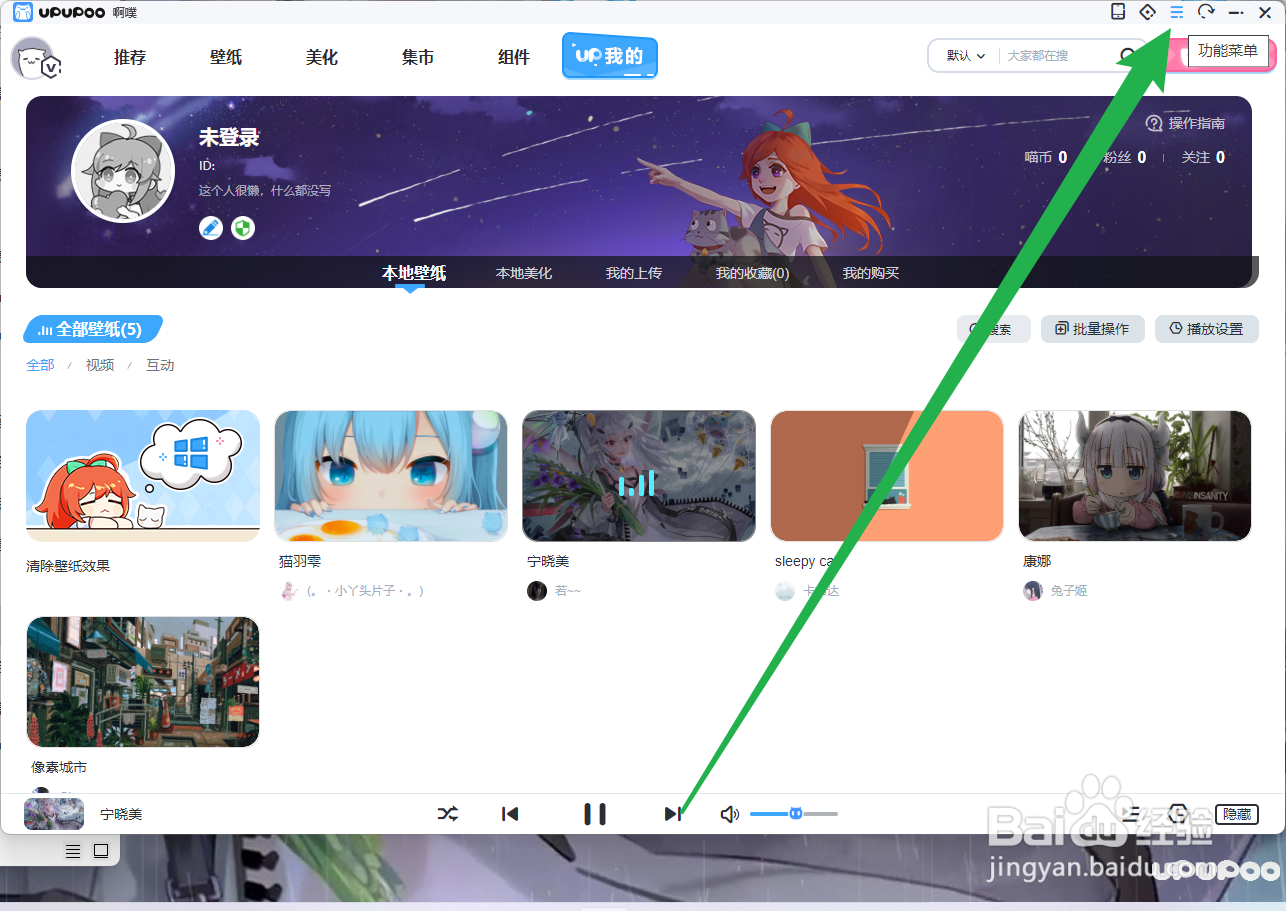This screenshot has width=1286, height=911.
Task: Click the 批量操作 button
Action: tap(1092, 329)
